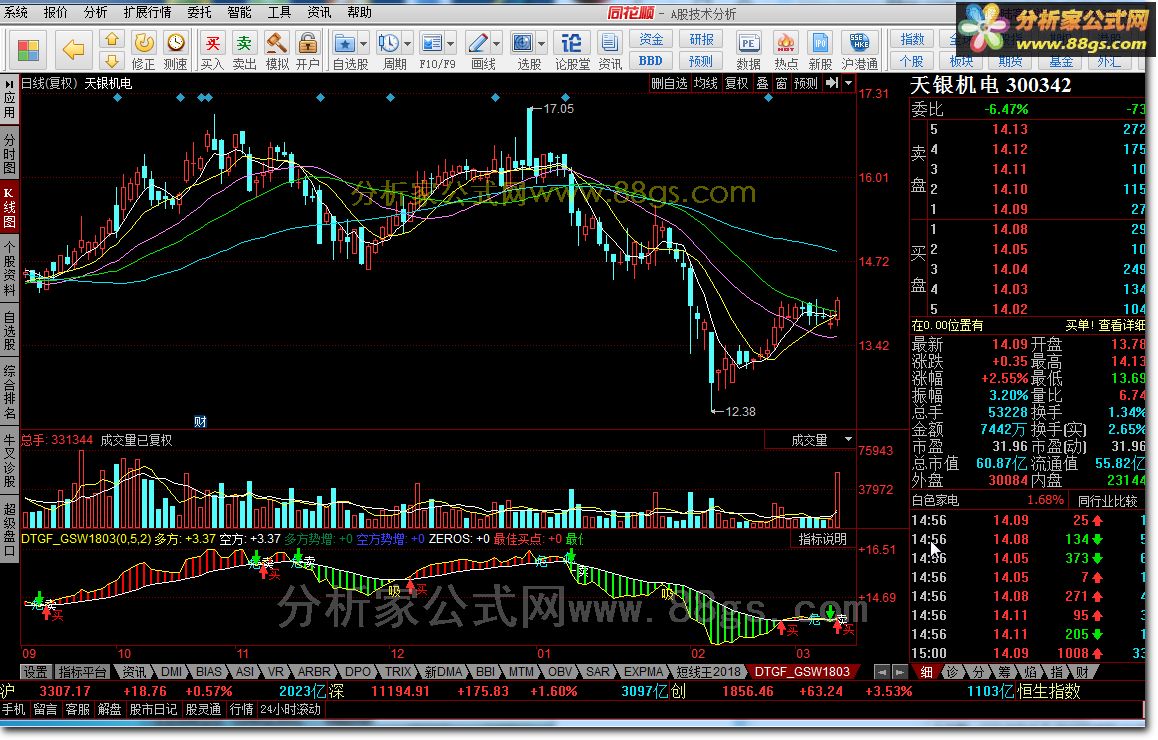
Task: Select K线图 in the left sidebar
Action: [10, 208]
